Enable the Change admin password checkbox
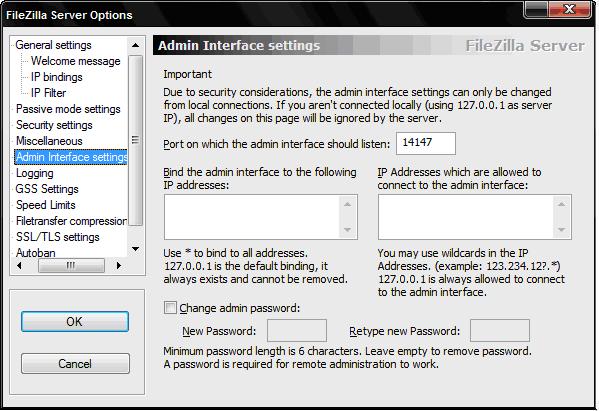 [x=170, y=307]
